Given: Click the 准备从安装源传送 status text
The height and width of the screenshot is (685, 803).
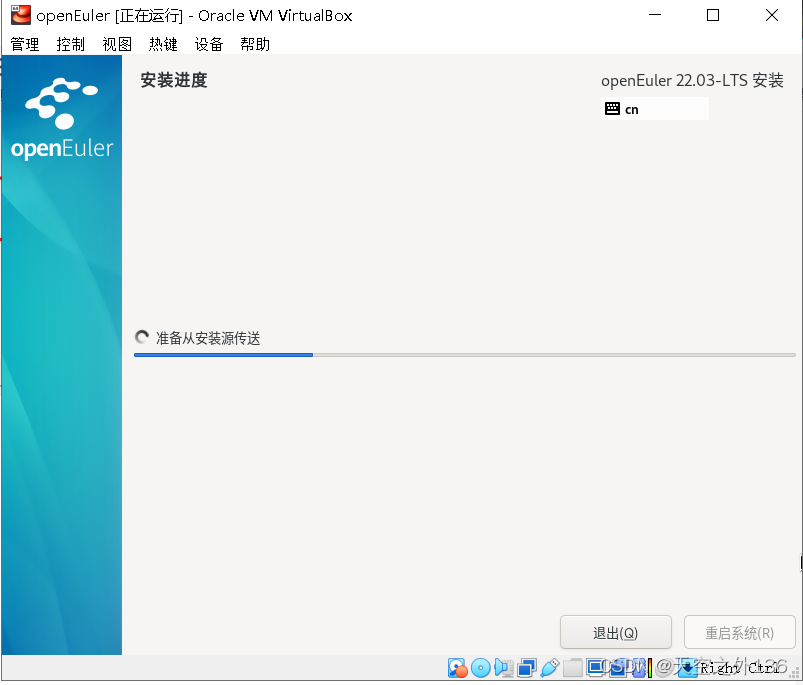Looking at the screenshot, I should click(208, 338).
